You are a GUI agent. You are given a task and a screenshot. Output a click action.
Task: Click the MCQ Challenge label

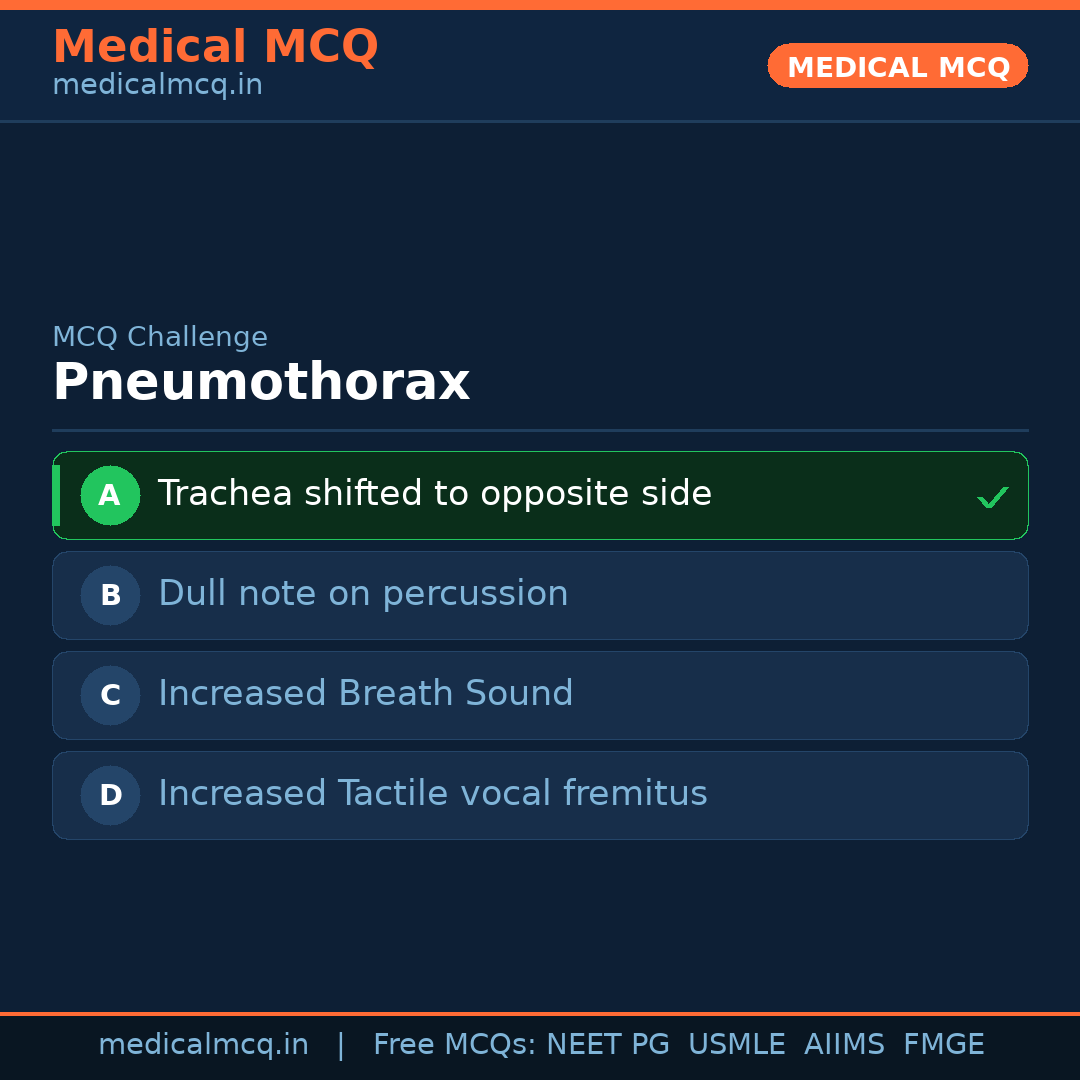pos(160,337)
